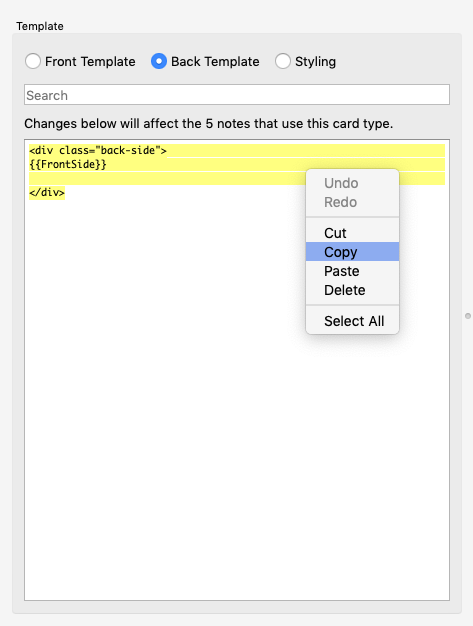This screenshot has width=473, height=626.
Task: Place cursor on the {{FrontSide}} line
Action: pos(68,164)
